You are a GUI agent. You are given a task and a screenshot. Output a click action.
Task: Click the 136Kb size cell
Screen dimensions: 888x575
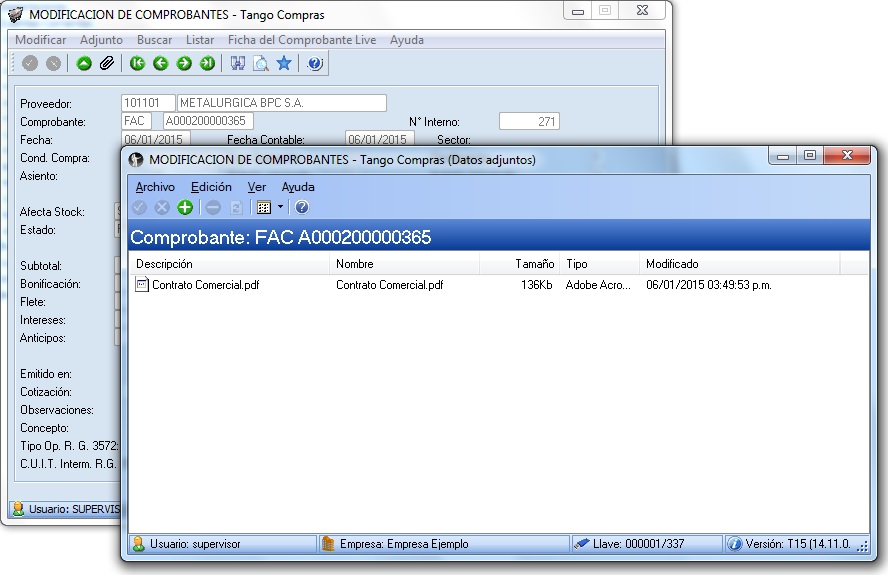[537, 285]
